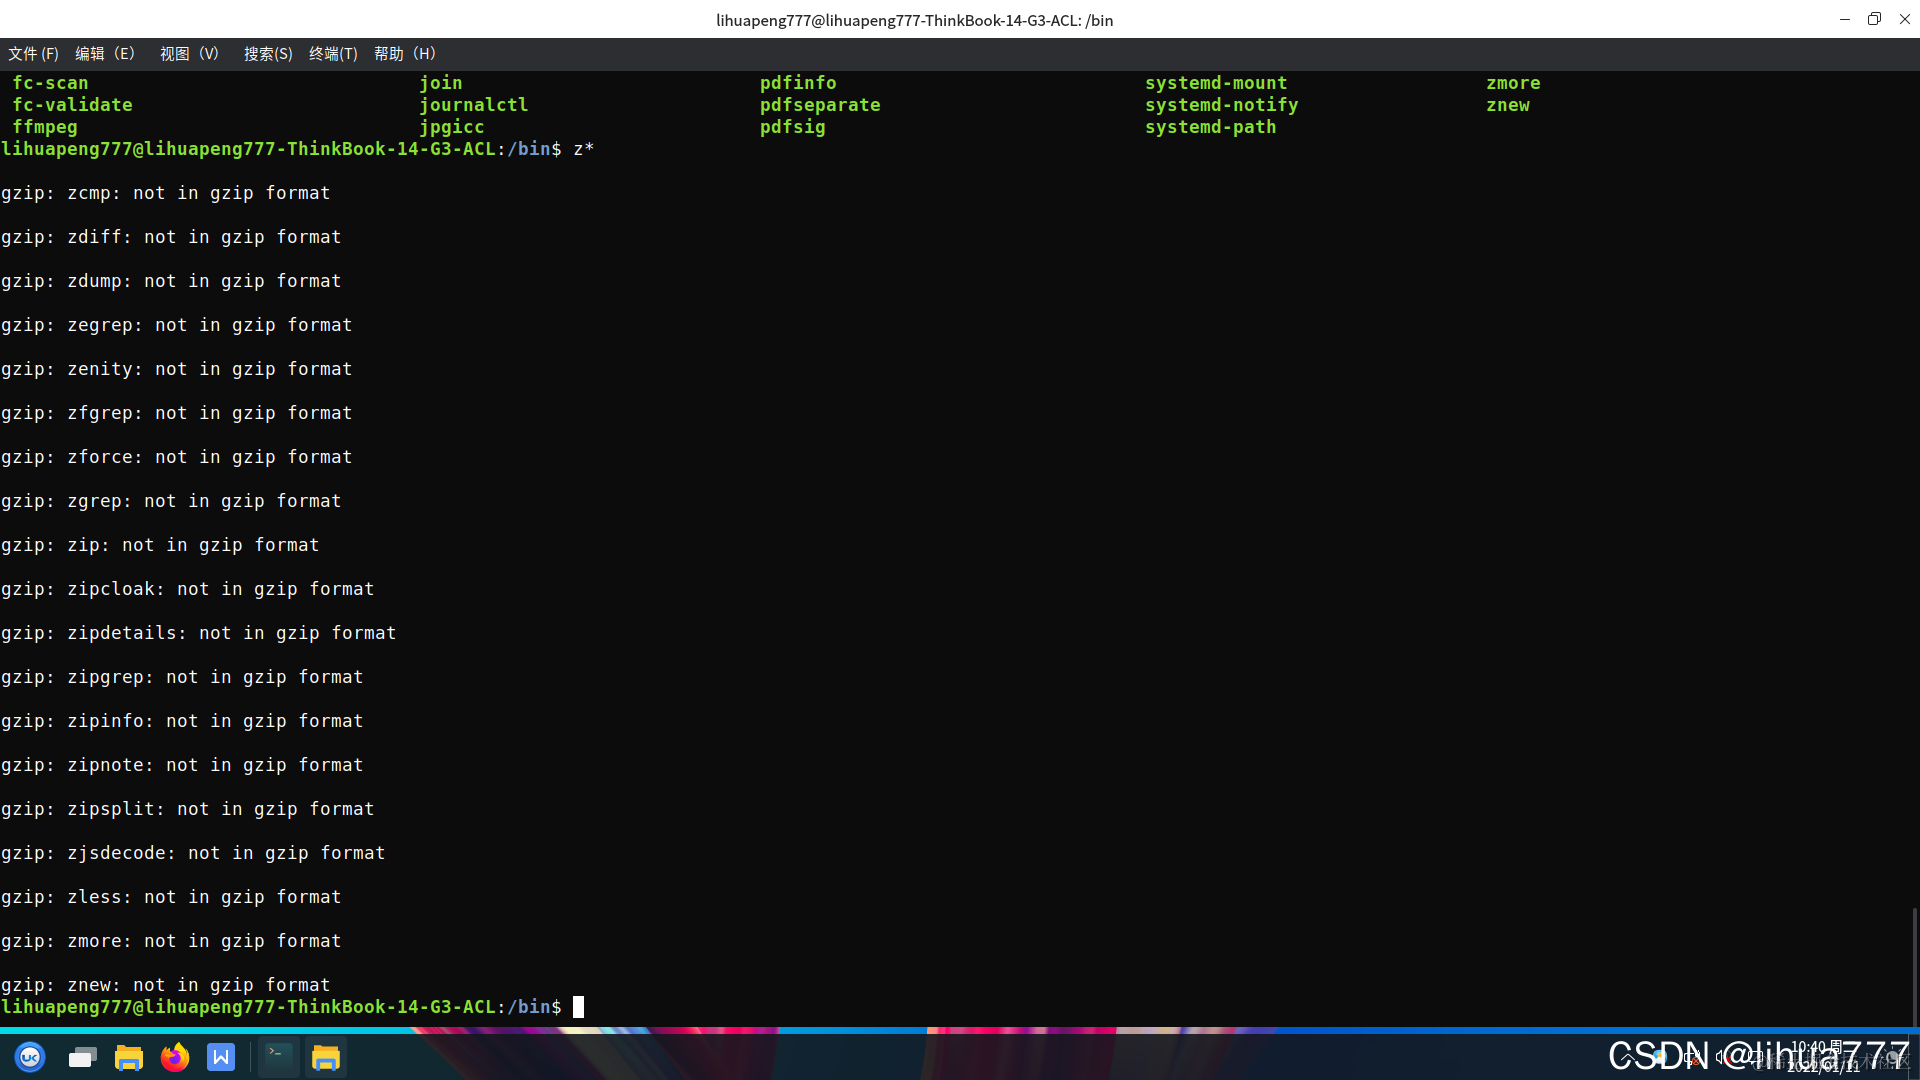Open the 终端(T) menu
Viewport: 1920px width, 1080px height.
[x=333, y=54]
